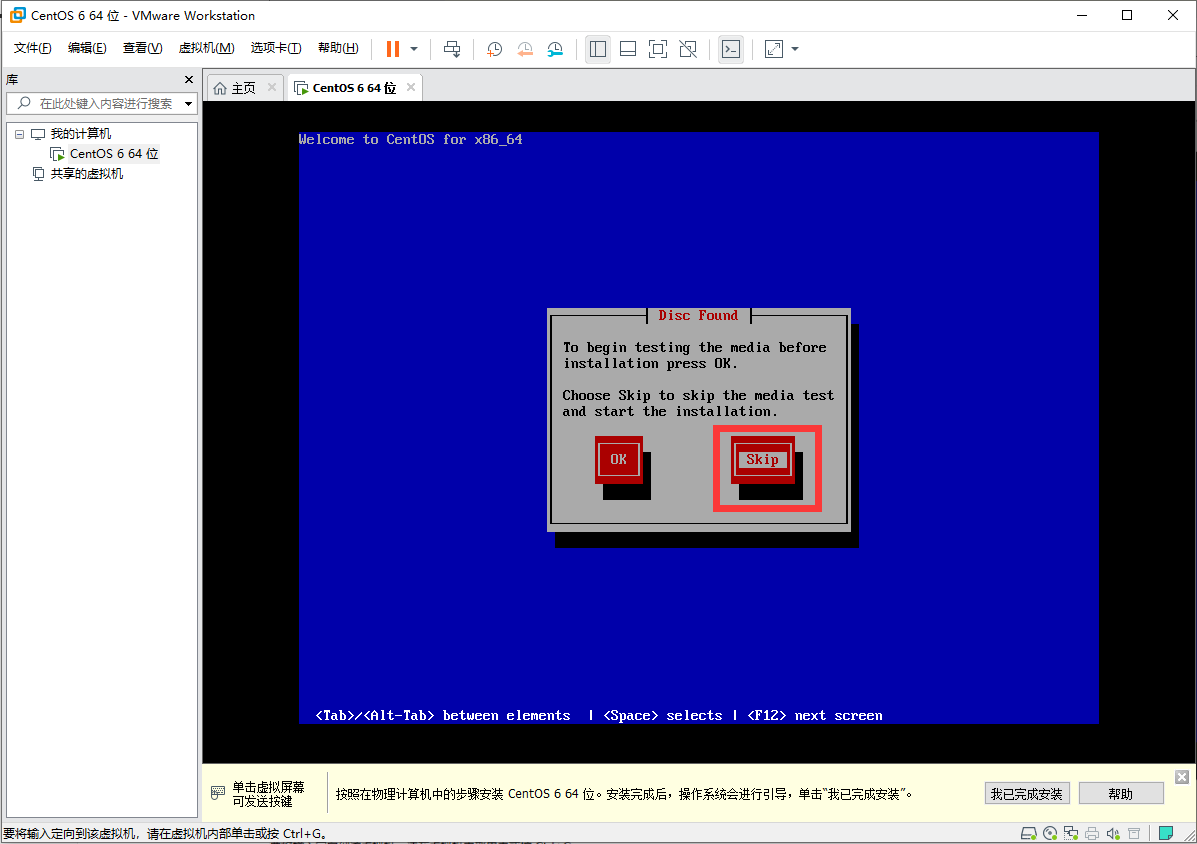
Task: Click the printer status icon
Action: point(1092,833)
